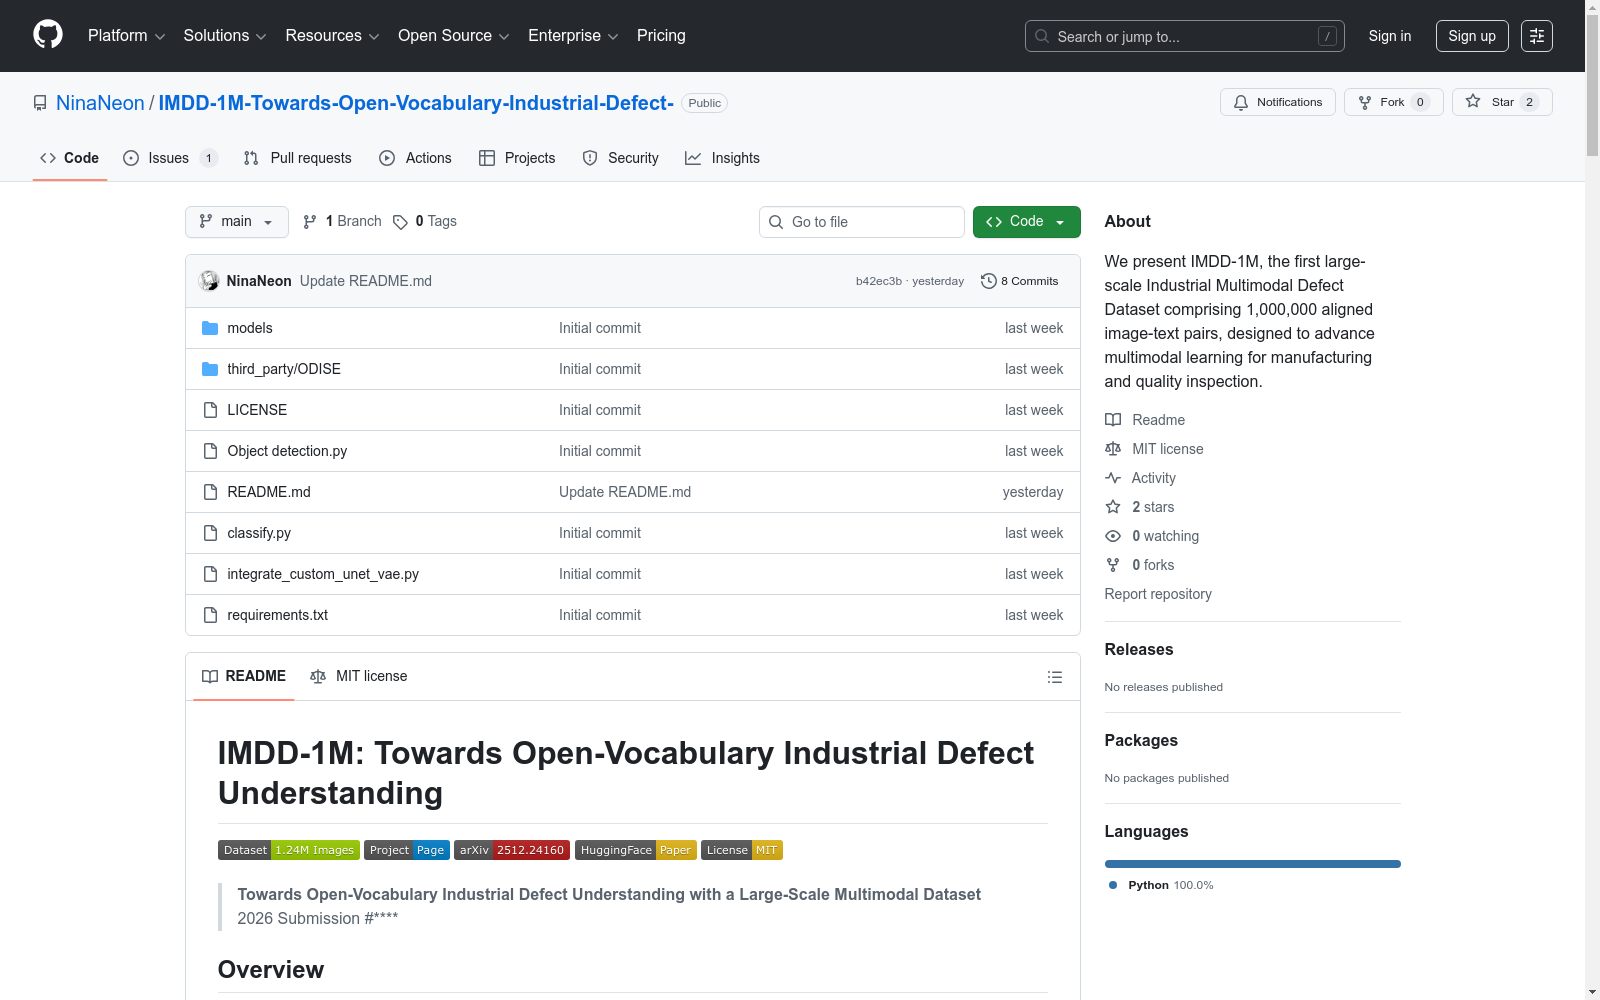Click the classify.py file icon

pos(210,533)
